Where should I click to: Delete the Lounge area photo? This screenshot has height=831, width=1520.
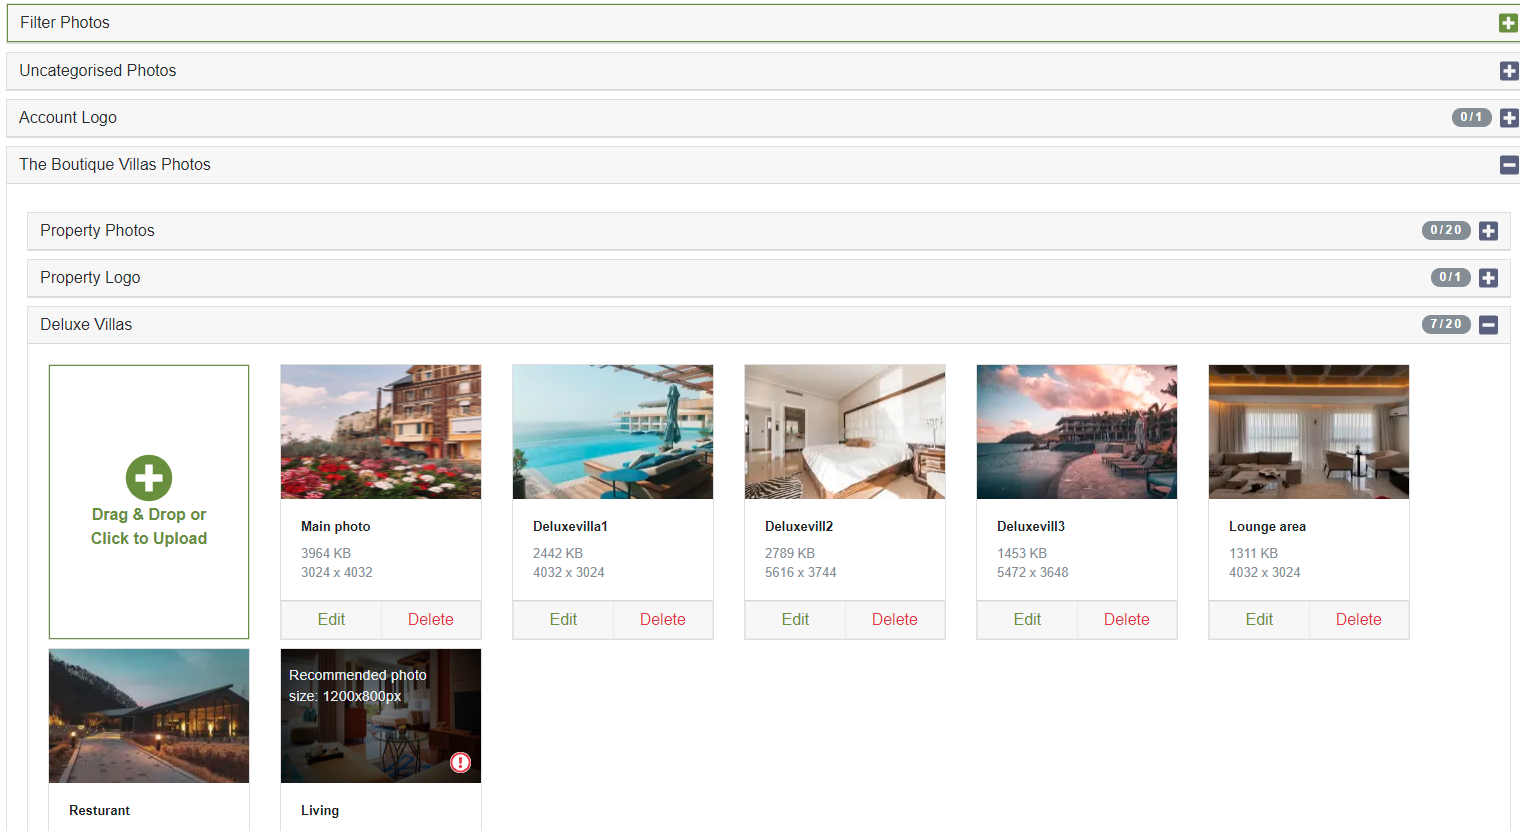1359,619
